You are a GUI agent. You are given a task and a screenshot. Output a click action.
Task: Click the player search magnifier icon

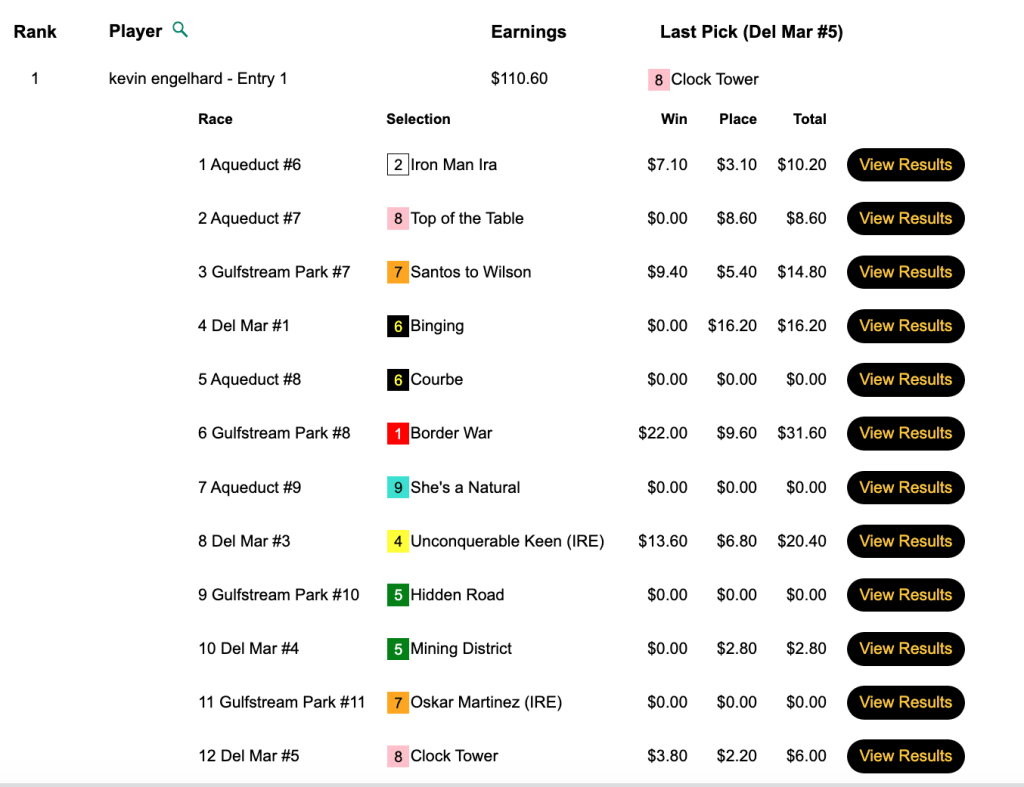[x=180, y=30]
